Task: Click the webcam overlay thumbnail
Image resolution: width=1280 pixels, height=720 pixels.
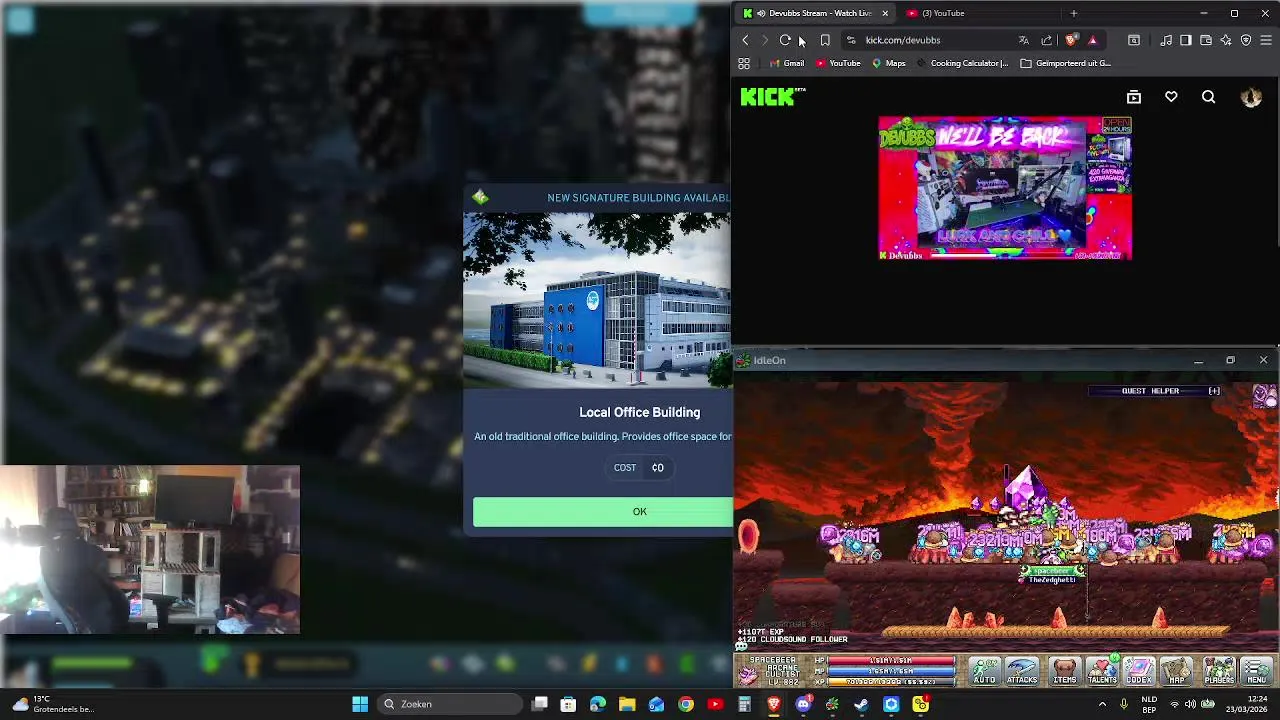Action: 150,549
